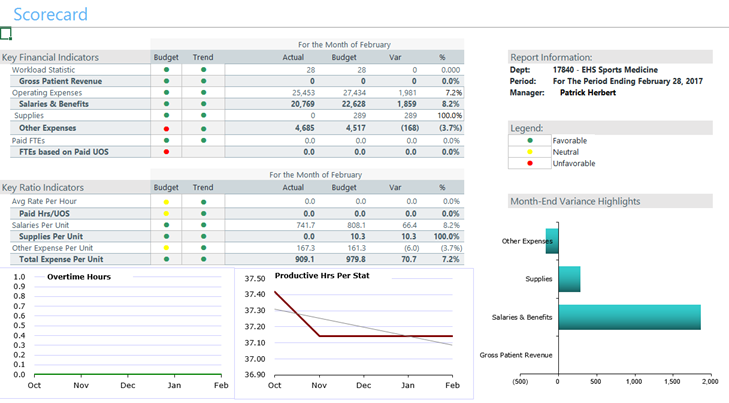Image resolution: width=729 pixels, height=403 pixels.
Task: Click the red Budget indicator for Other Expenses
Action: pos(166,128)
